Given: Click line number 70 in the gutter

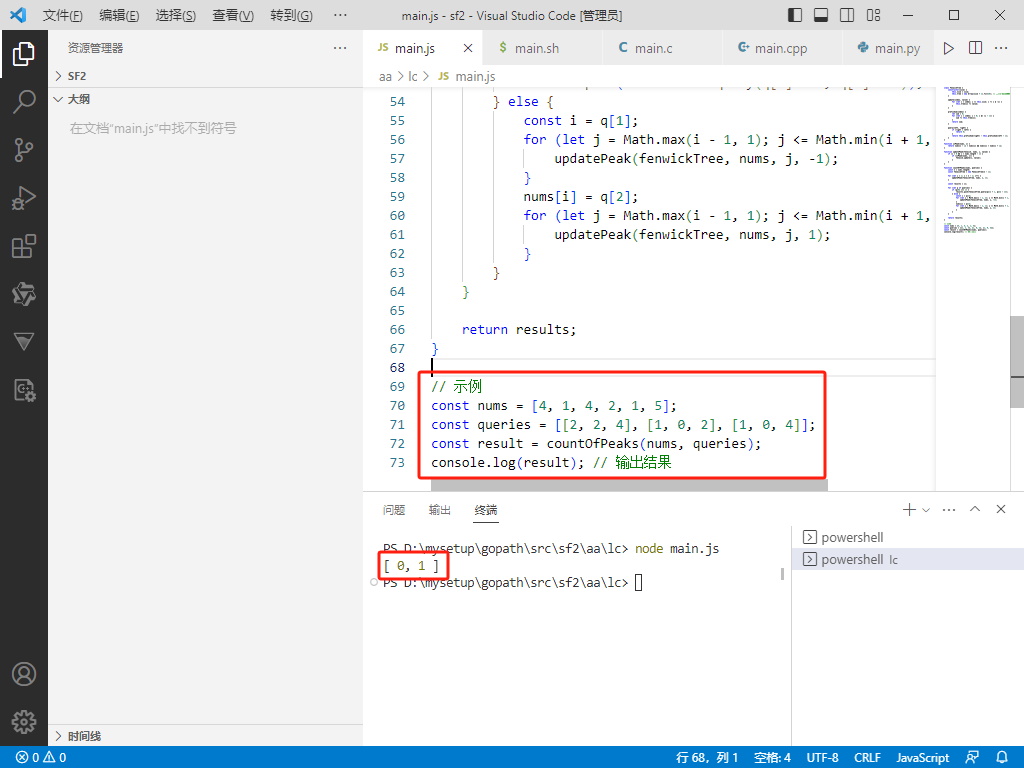Looking at the screenshot, I should [x=397, y=406].
